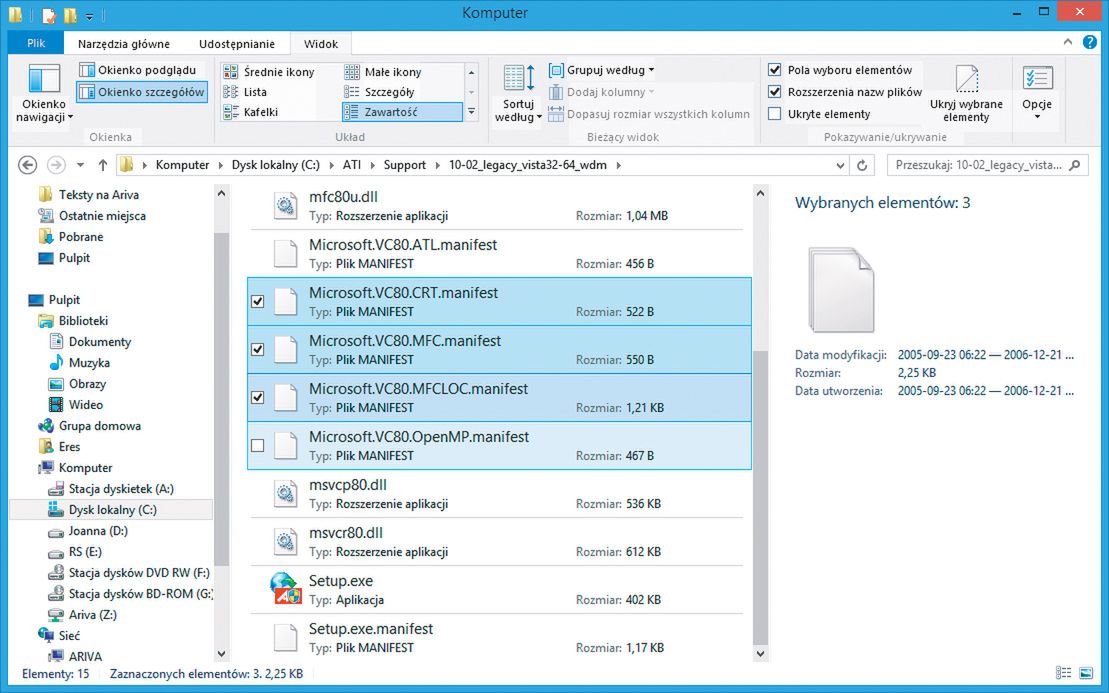This screenshot has width=1109, height=693.
Task: Collapse the ribbon with the chevron
Action: point(1068,42)
